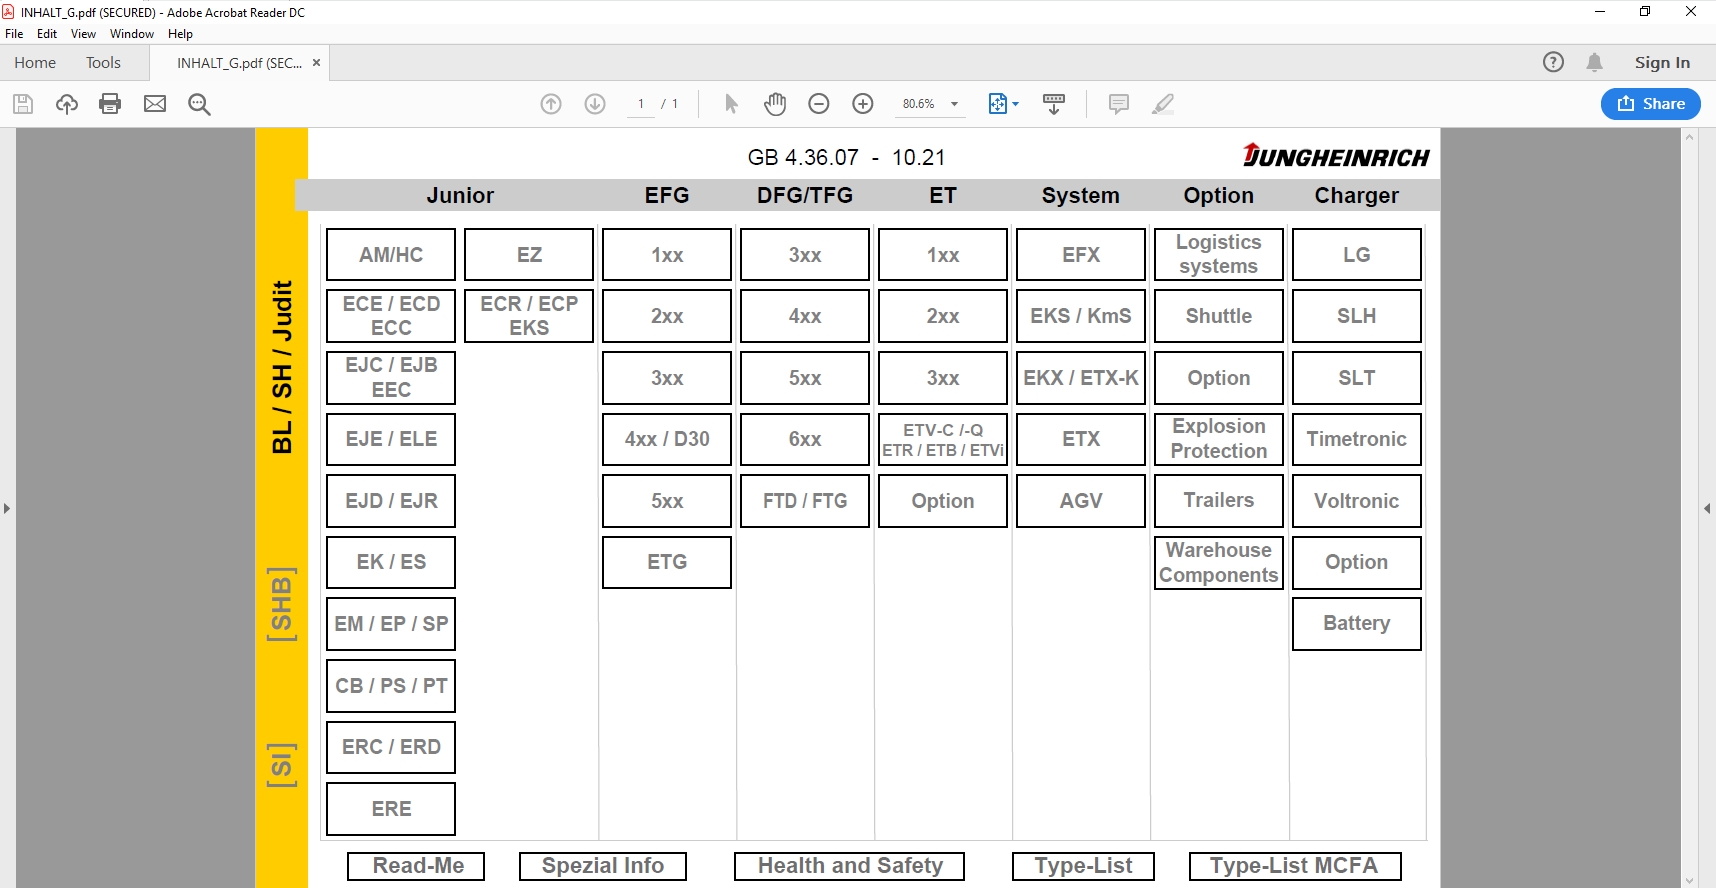Click the vertical scrollbar down arrow

(x=1690, y=880)
